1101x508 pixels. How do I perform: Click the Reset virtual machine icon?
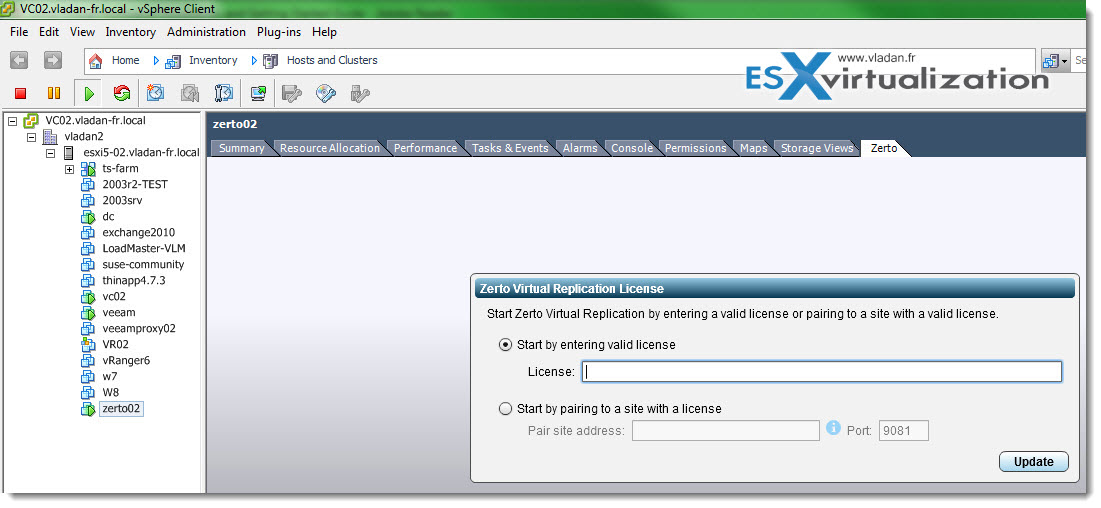coord(122,93)
